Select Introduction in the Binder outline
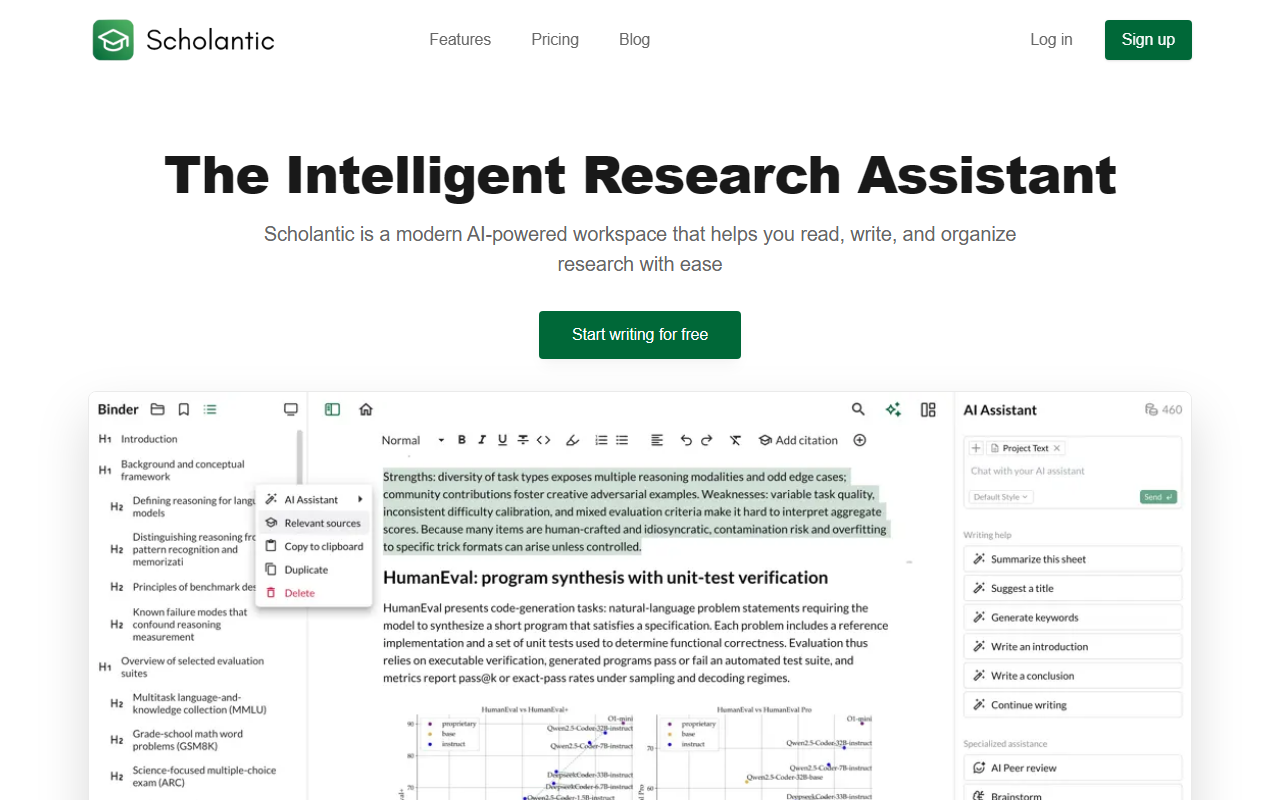This screenshot has height=800, width=1280. tap(149, 439)
